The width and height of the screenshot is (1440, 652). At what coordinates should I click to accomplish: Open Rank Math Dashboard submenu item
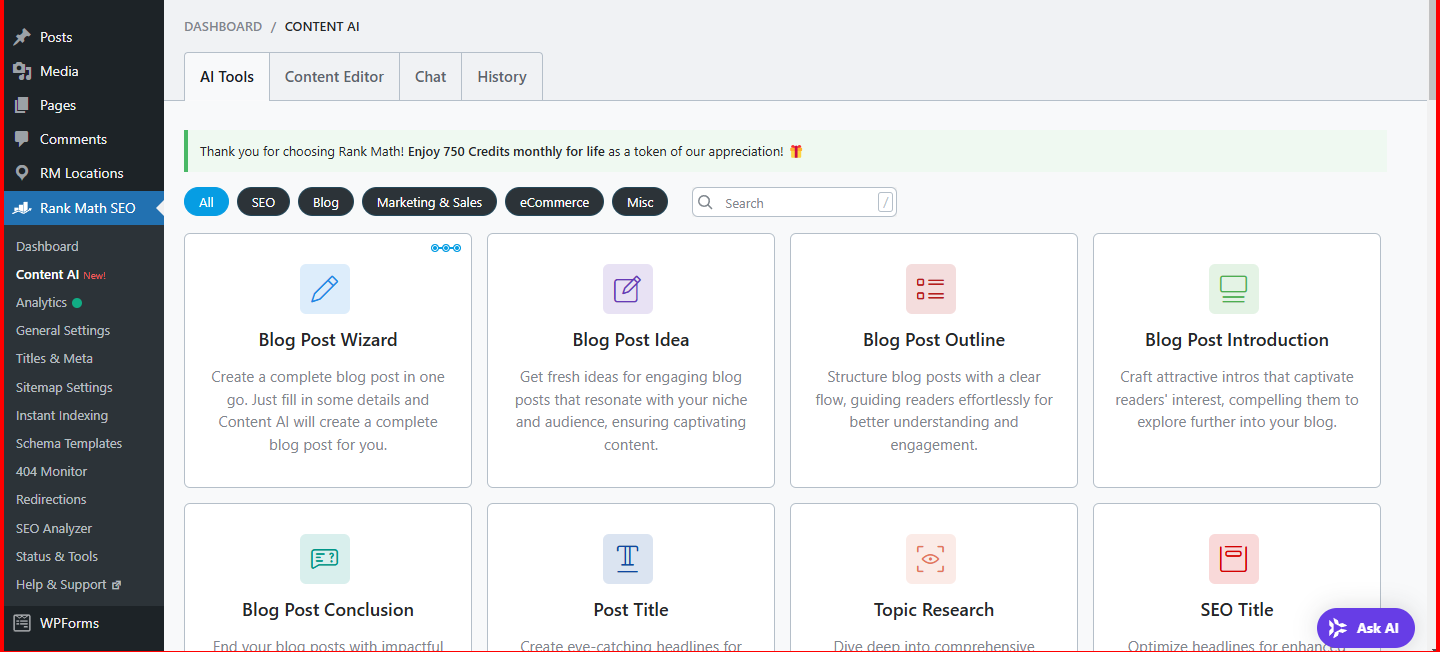click(47, 246)
